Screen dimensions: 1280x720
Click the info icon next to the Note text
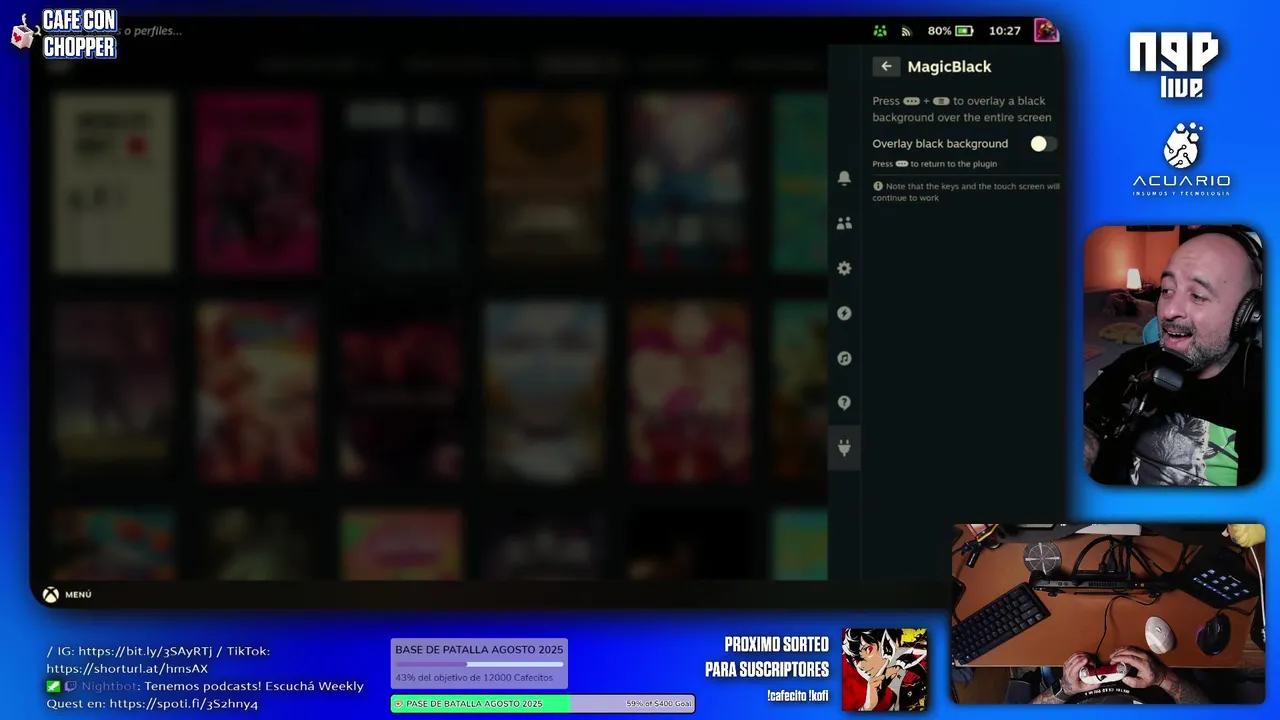click(878, 186)
